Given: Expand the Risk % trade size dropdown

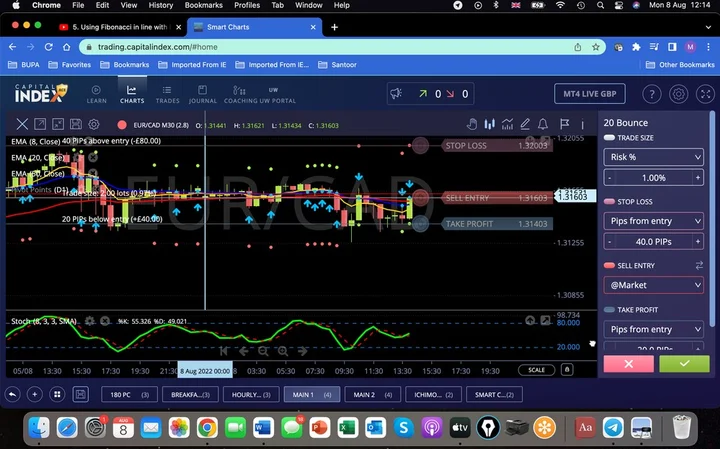Looking at the screenshot, I should click(x=654, y=157).
